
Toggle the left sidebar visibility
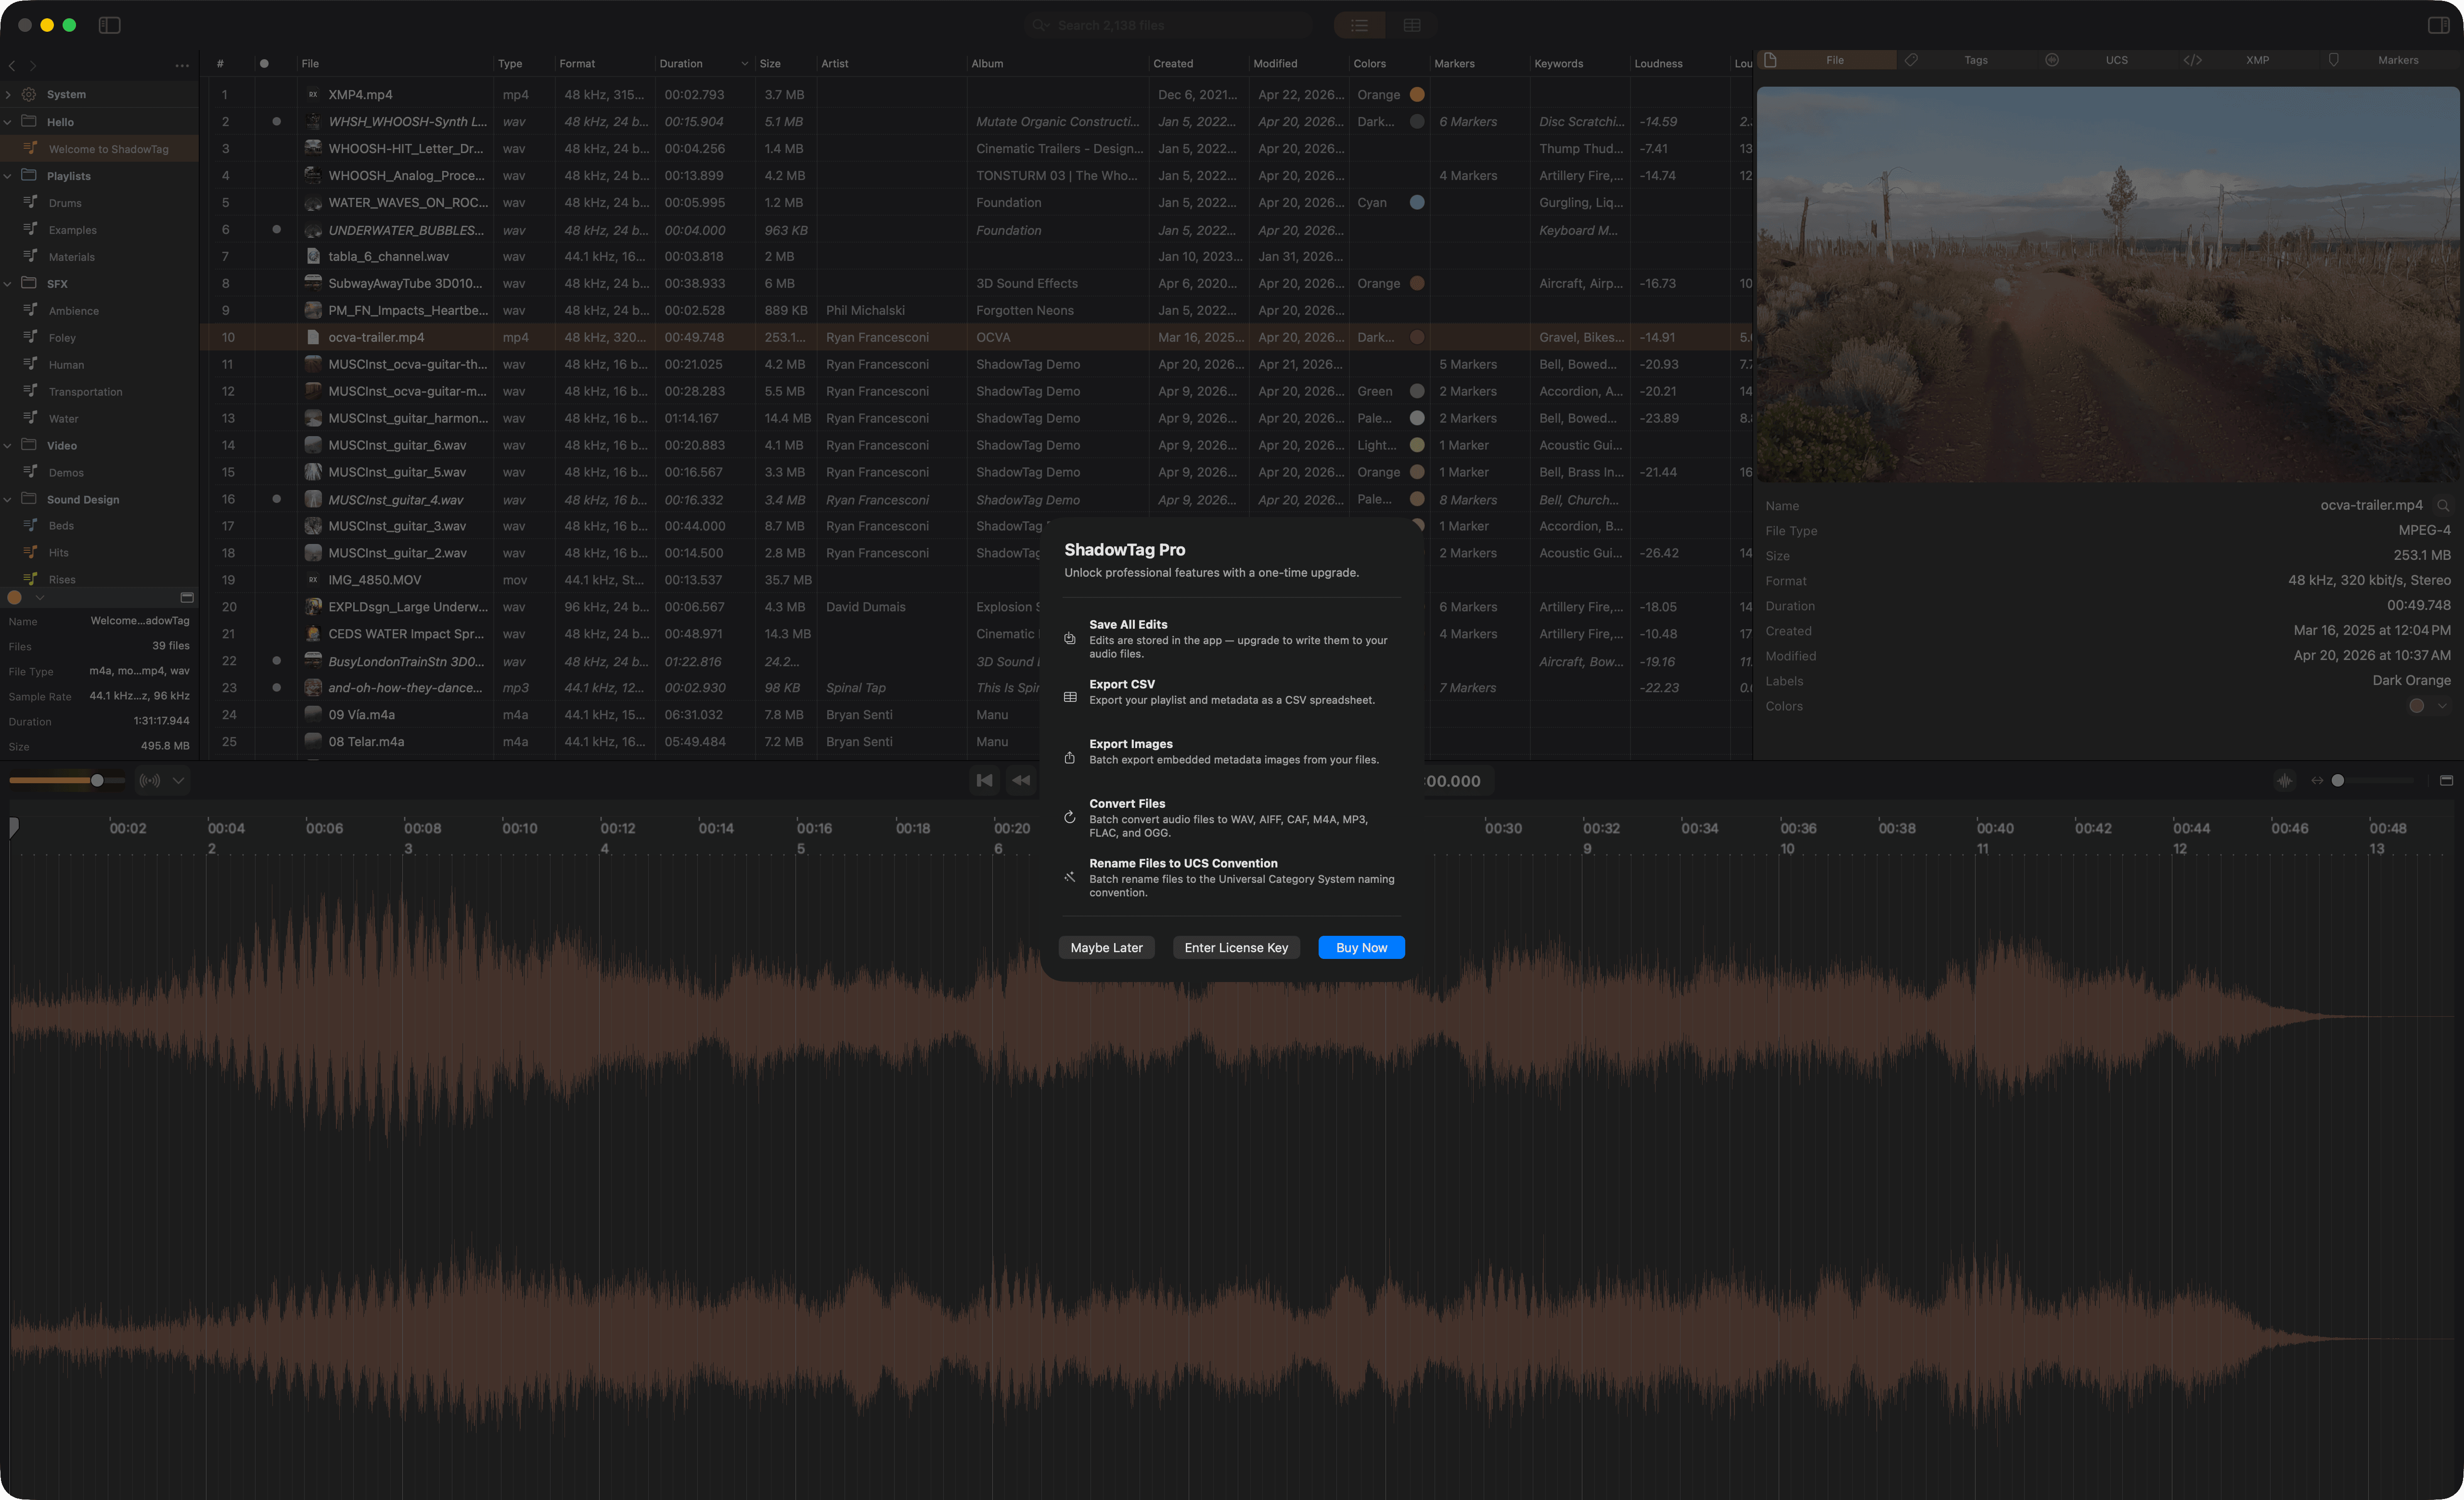110,25
